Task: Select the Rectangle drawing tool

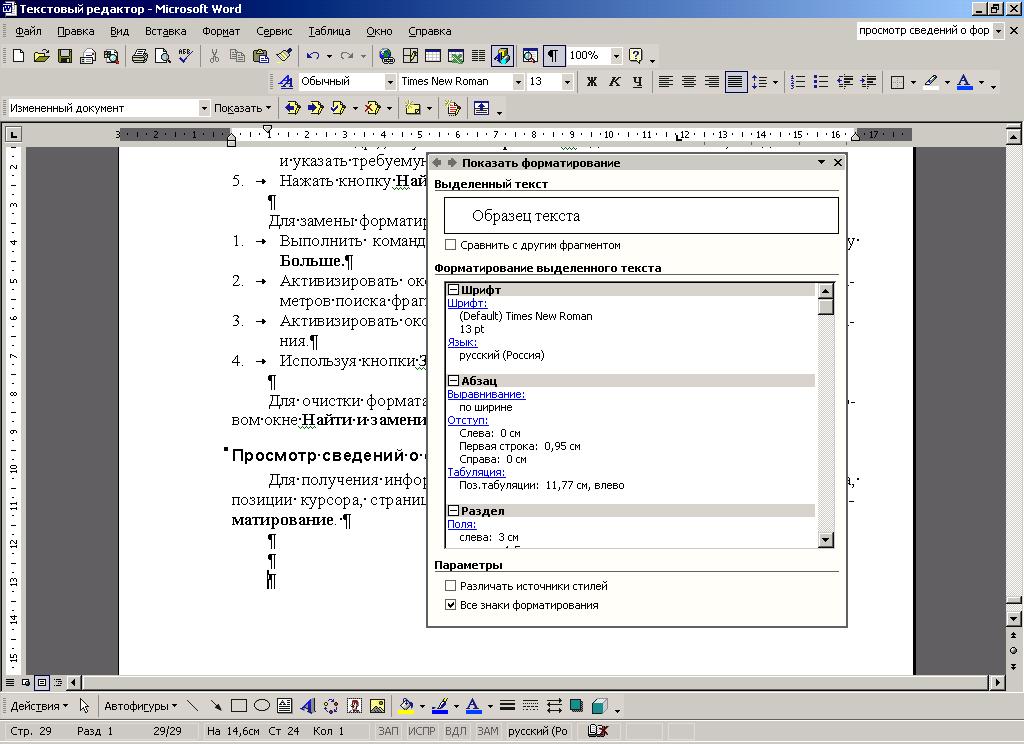Action: click(x=238, y=705)
